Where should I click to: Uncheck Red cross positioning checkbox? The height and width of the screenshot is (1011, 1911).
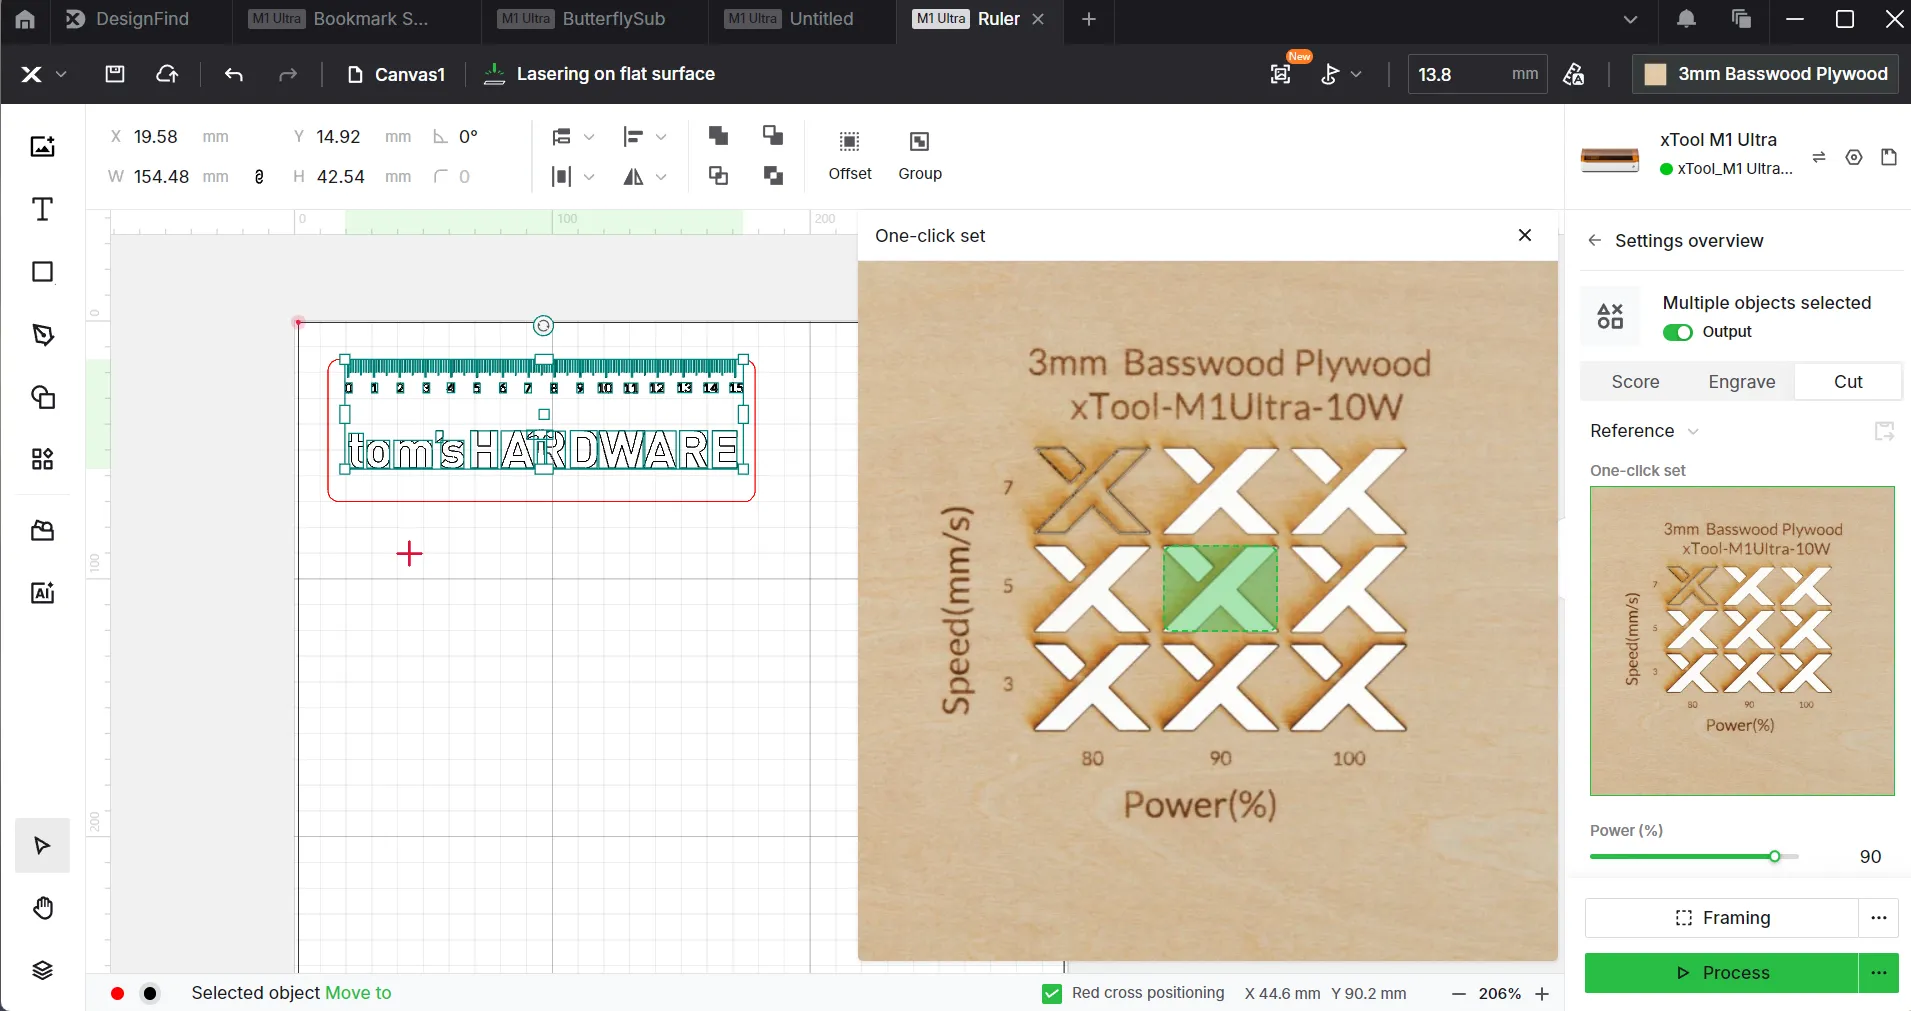coord(1051,993)
